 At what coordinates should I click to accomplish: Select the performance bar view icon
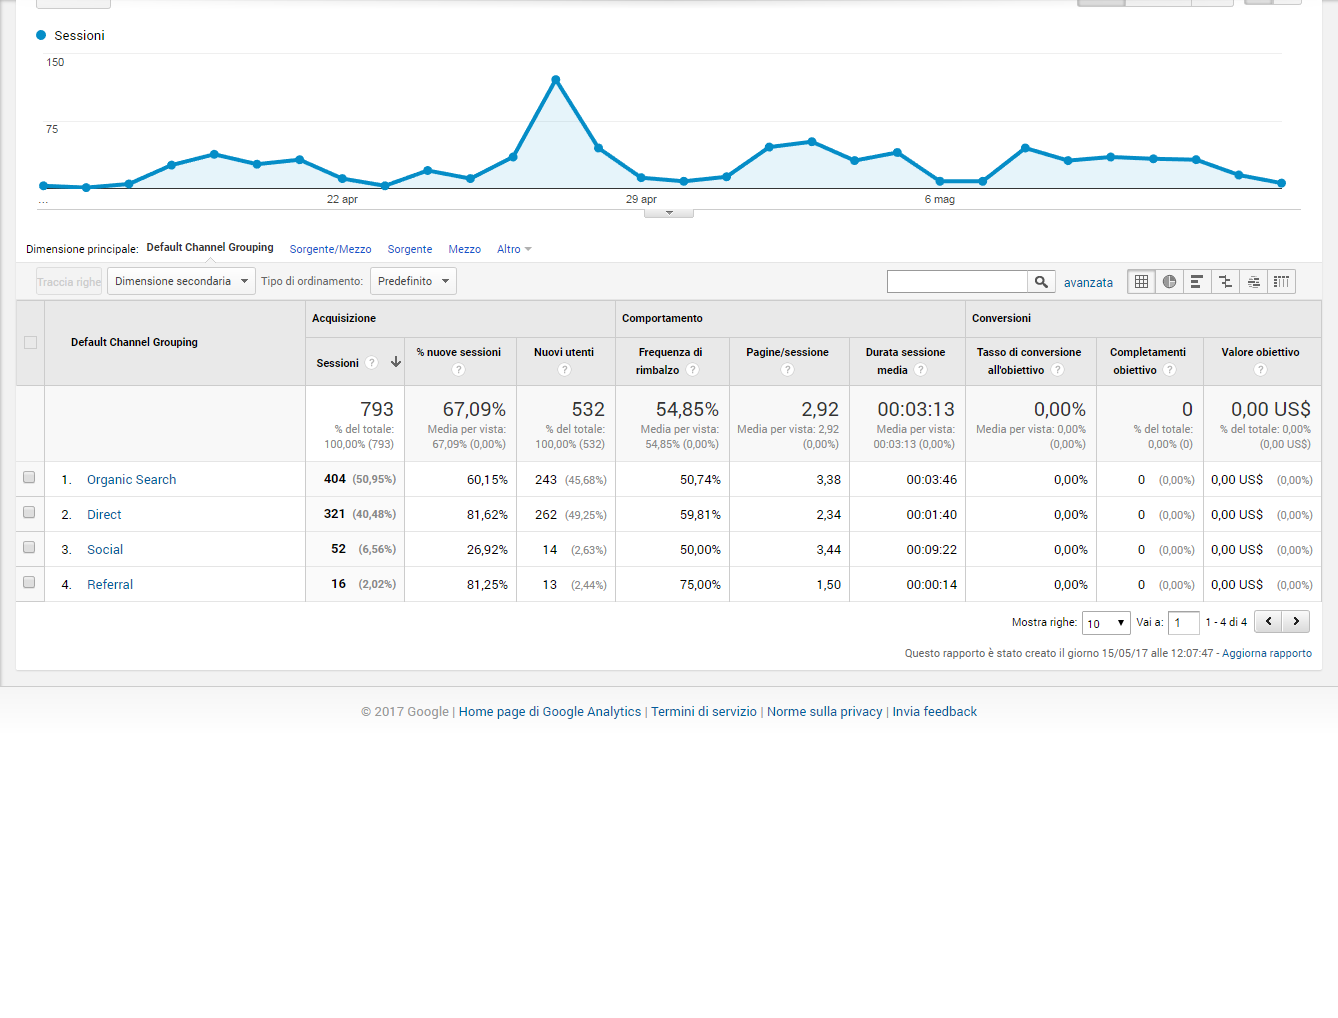(1197, 282)
